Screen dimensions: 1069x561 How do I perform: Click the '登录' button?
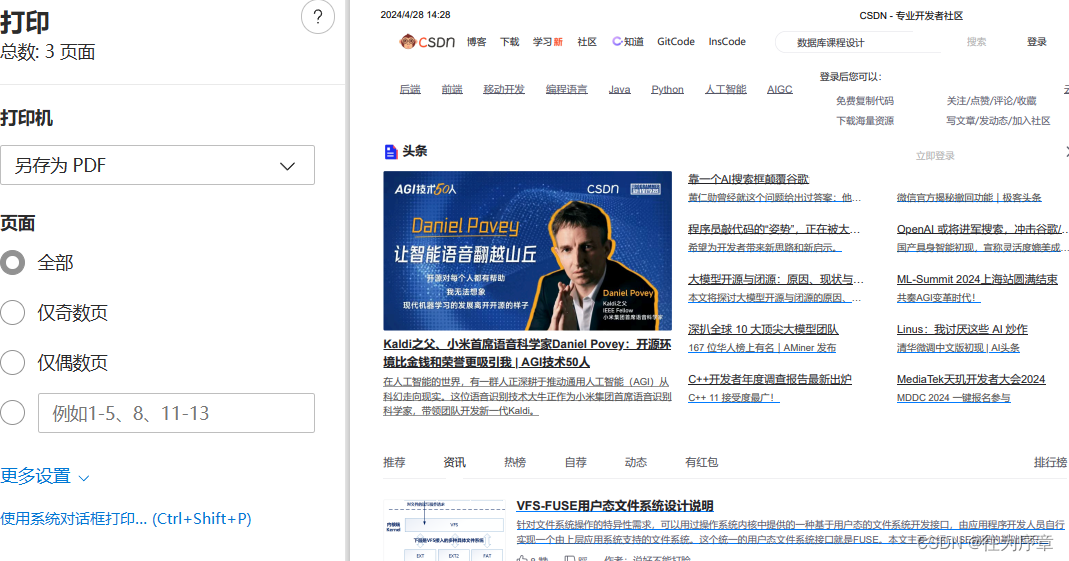(1036, 42)
